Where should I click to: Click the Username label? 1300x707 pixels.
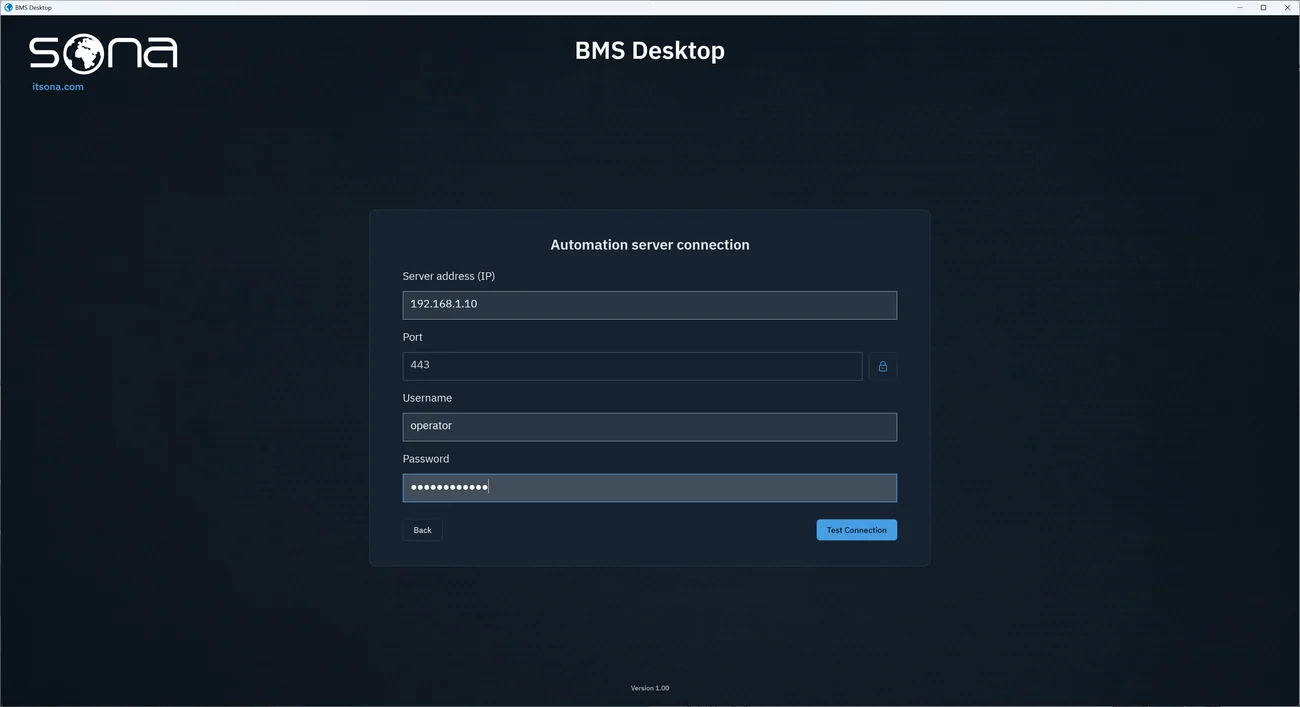pyautogui.click(x=427, y=398)
